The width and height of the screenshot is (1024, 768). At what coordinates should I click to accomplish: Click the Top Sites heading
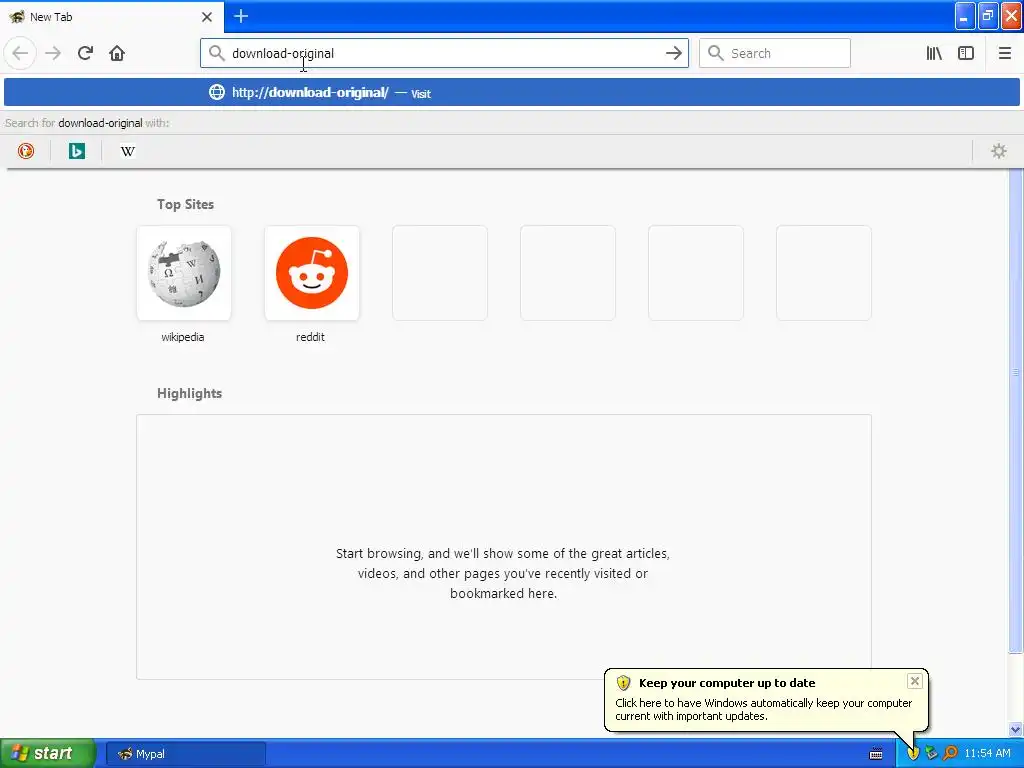pyautogui.click(x=185, y=204)
